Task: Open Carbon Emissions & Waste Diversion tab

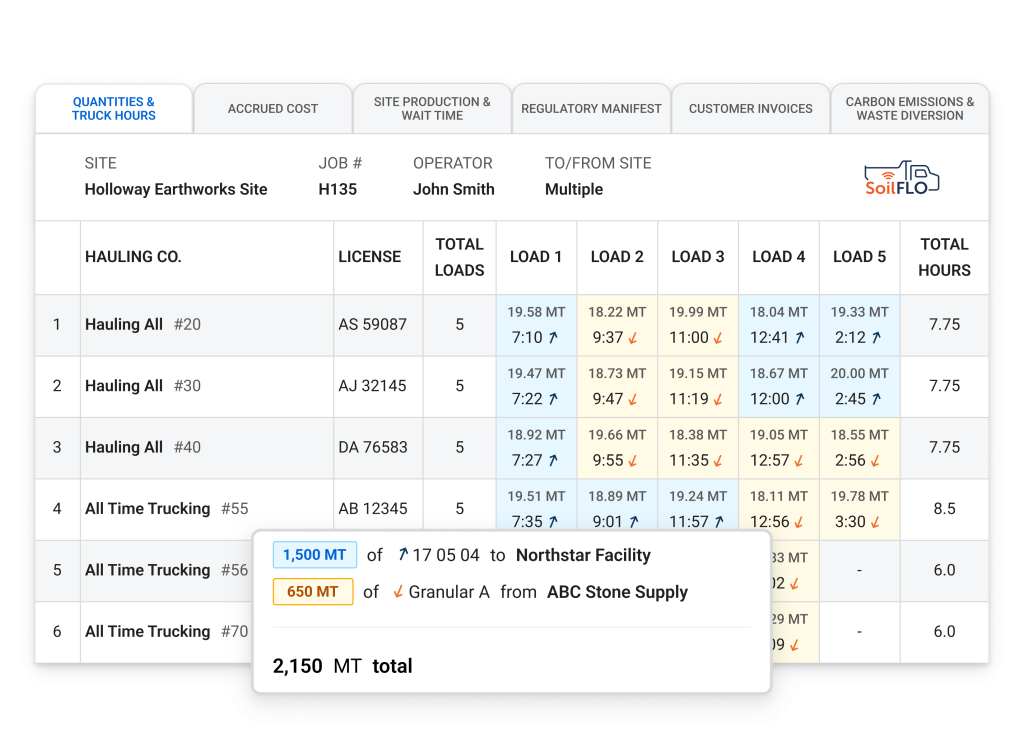Action: coord(910,108)
